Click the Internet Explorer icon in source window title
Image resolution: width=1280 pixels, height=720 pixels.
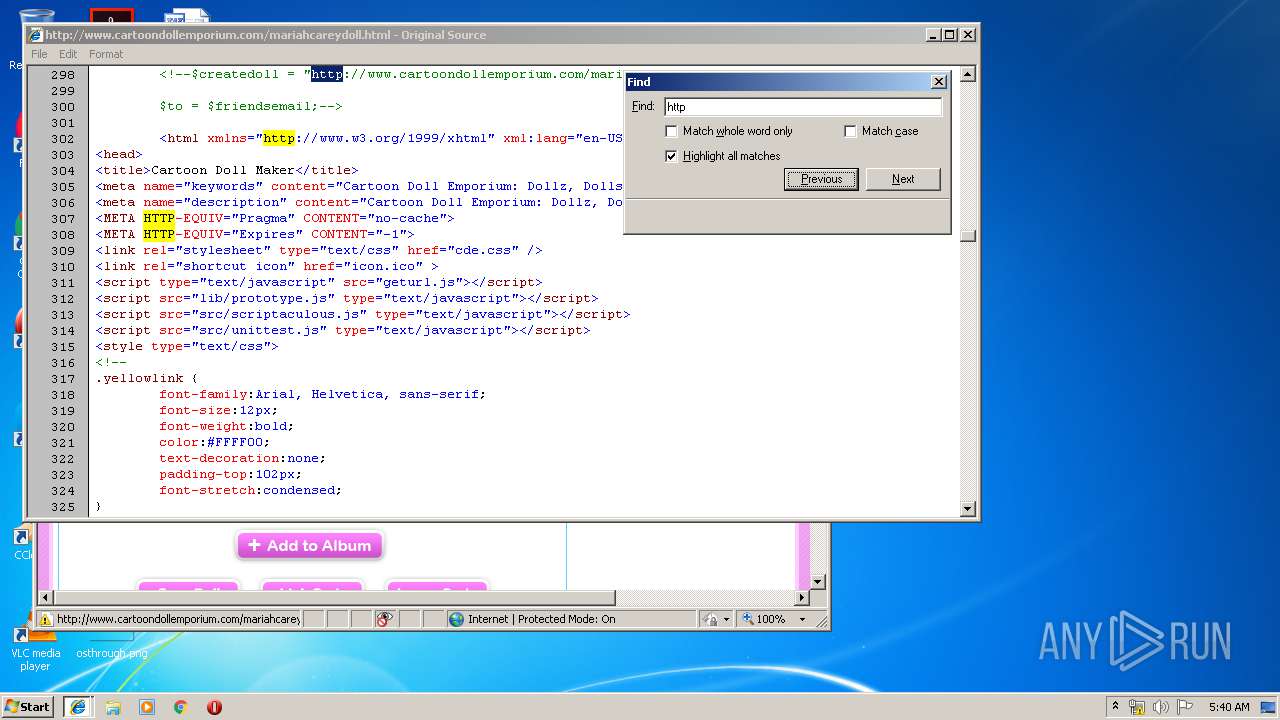tap(35, 34)
